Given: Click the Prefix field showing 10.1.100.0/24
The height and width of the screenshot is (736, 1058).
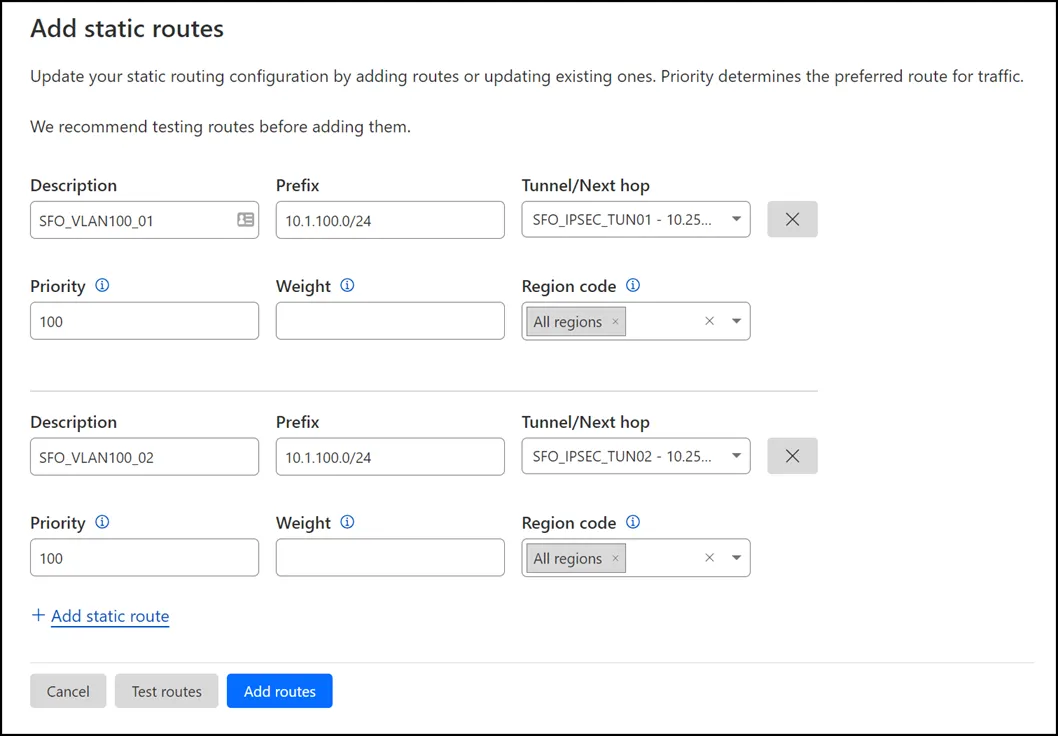Looking at the screenshot, I should click(390, 219).
